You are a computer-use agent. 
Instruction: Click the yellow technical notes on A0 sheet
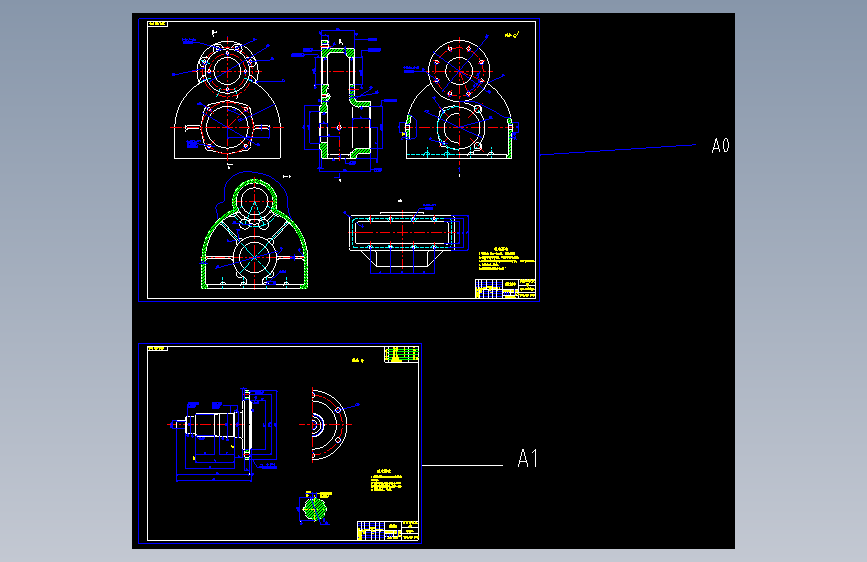[506, 259]
